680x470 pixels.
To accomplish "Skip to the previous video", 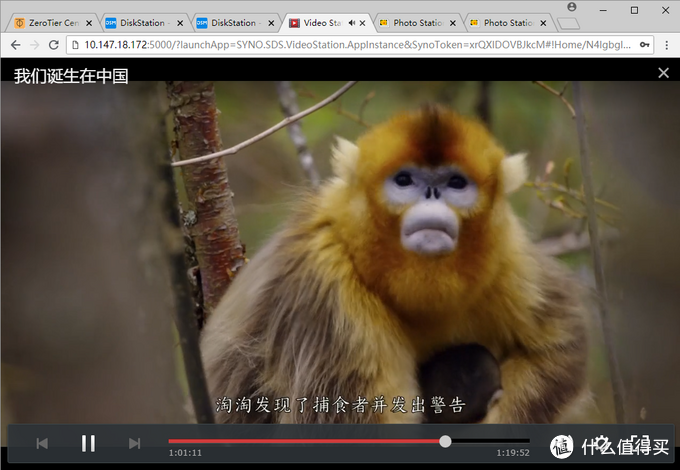I will 42,443.
